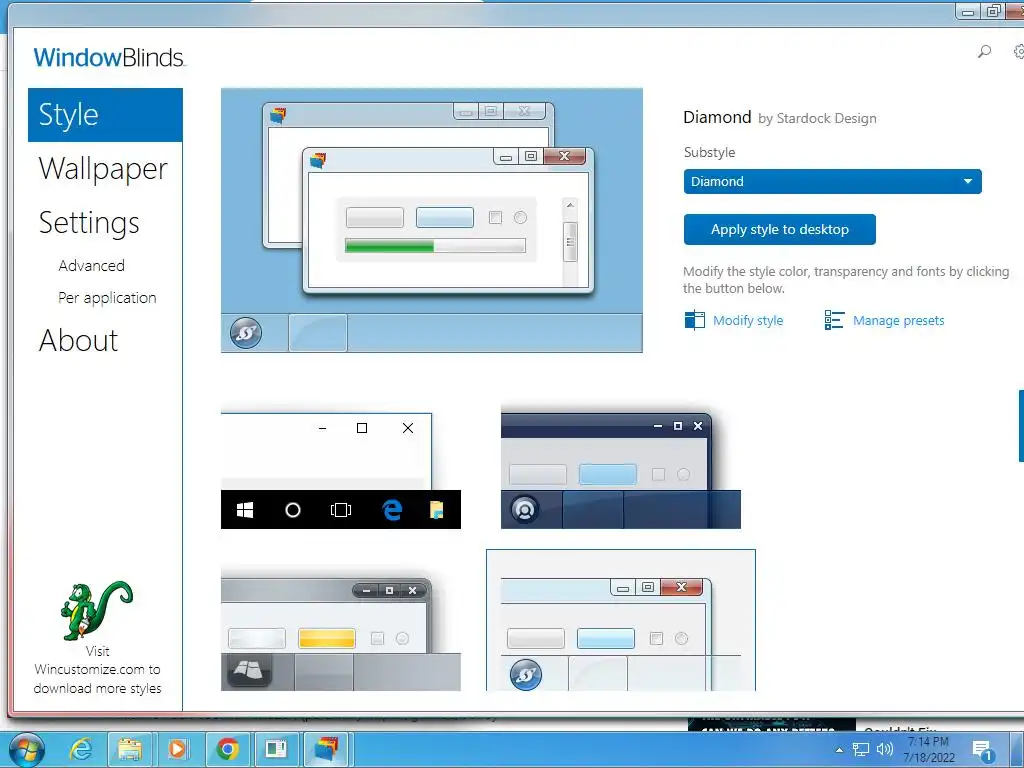
Task: Open Per application settings
Action: 107,298
